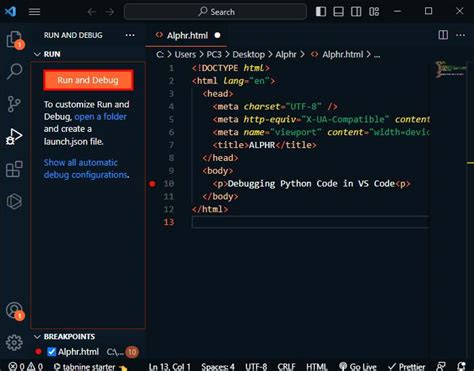Click the warnings count in status bar
Viewport: 474px width, 371px height.
[x=35, y=367]
